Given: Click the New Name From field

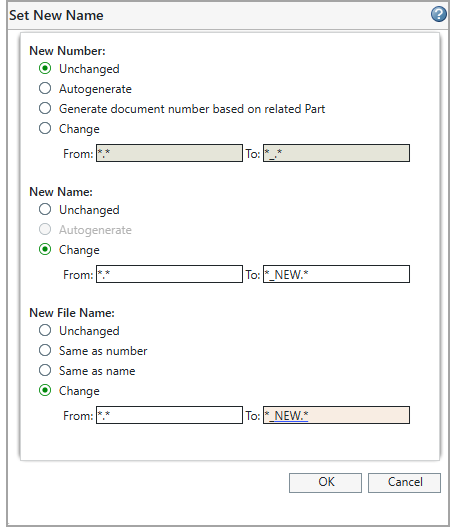Looking at the screenshot, I should [169, 274].
